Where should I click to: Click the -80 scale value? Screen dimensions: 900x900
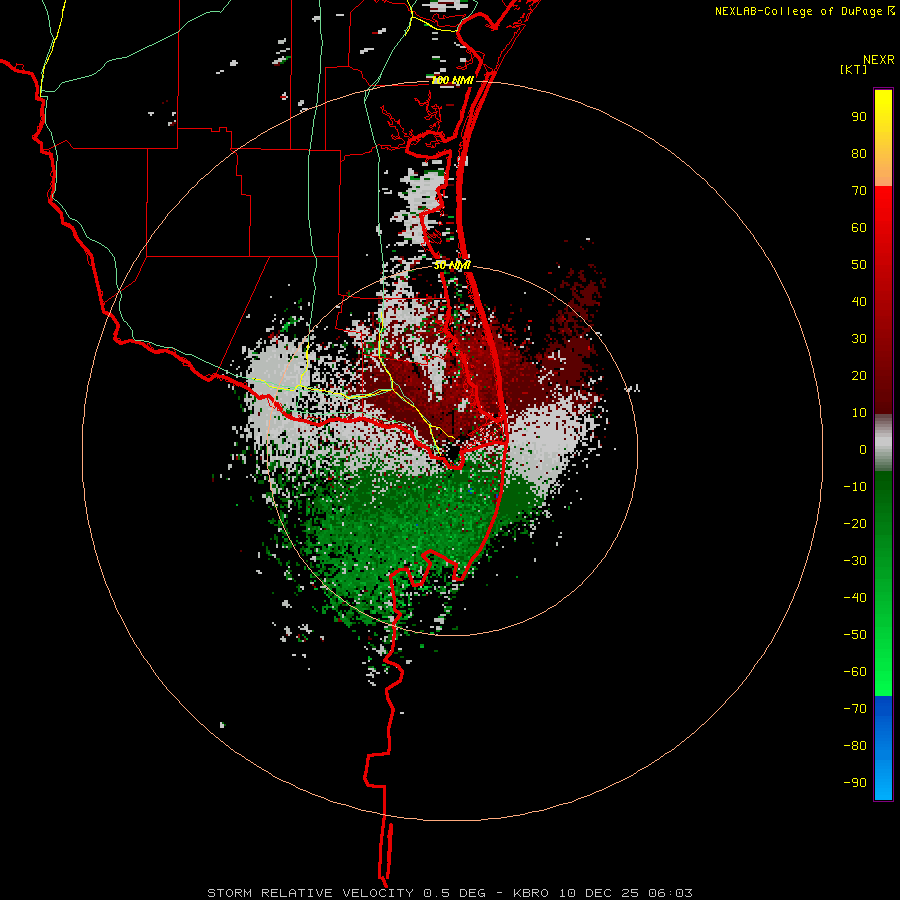tap(855, 746)
